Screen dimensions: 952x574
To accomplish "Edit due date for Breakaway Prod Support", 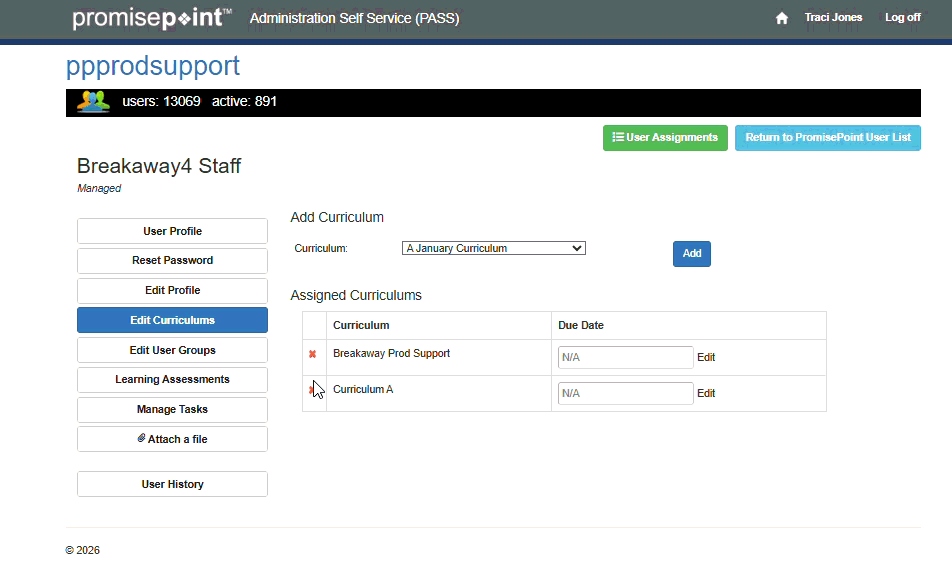I will [x=706, y=358].
